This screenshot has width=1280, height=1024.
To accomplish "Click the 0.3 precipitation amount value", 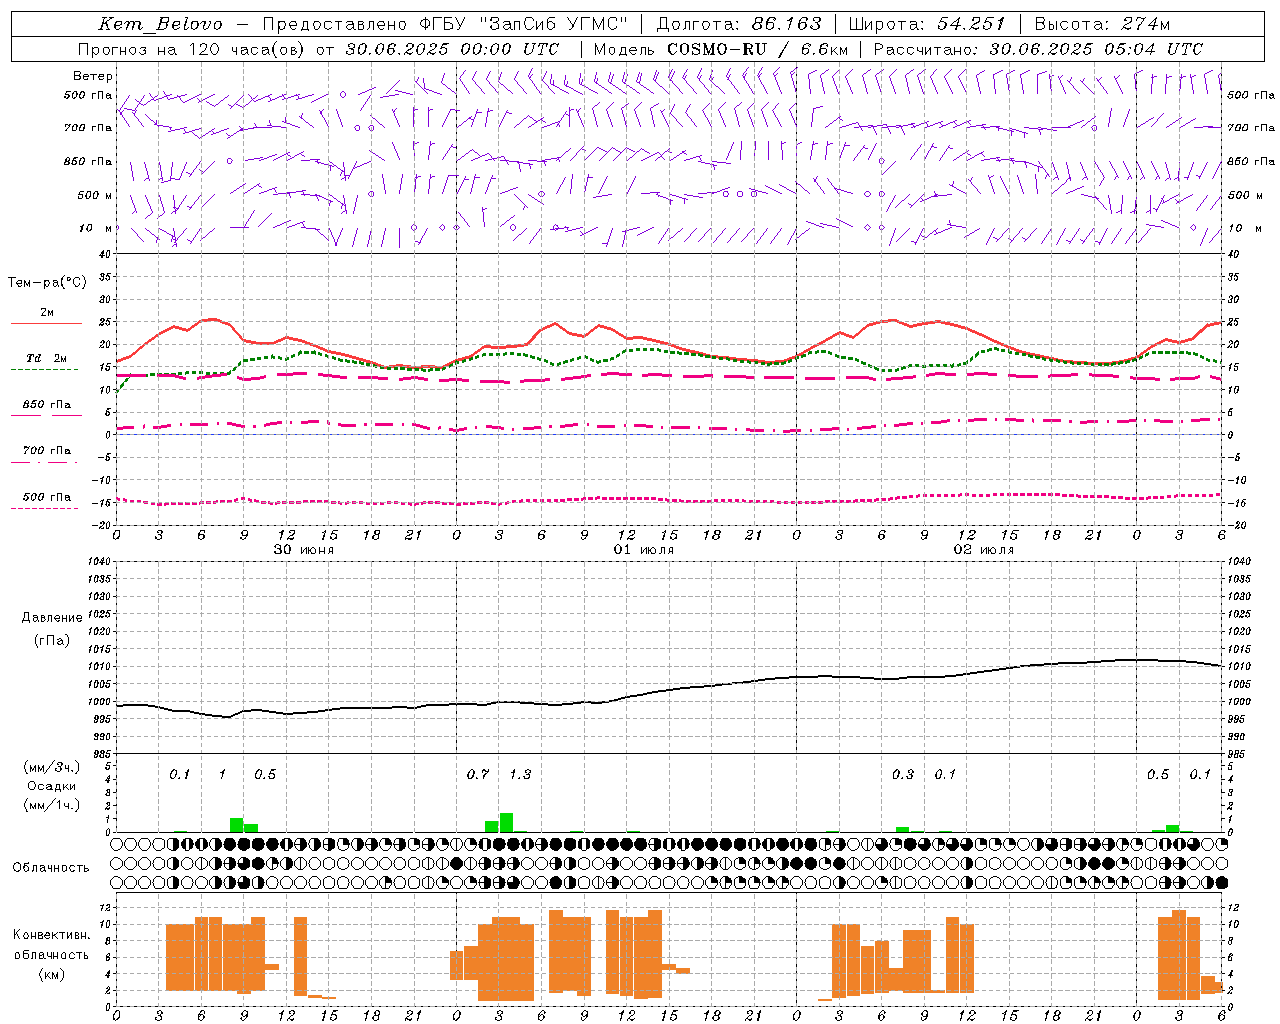I will [903, 774].
